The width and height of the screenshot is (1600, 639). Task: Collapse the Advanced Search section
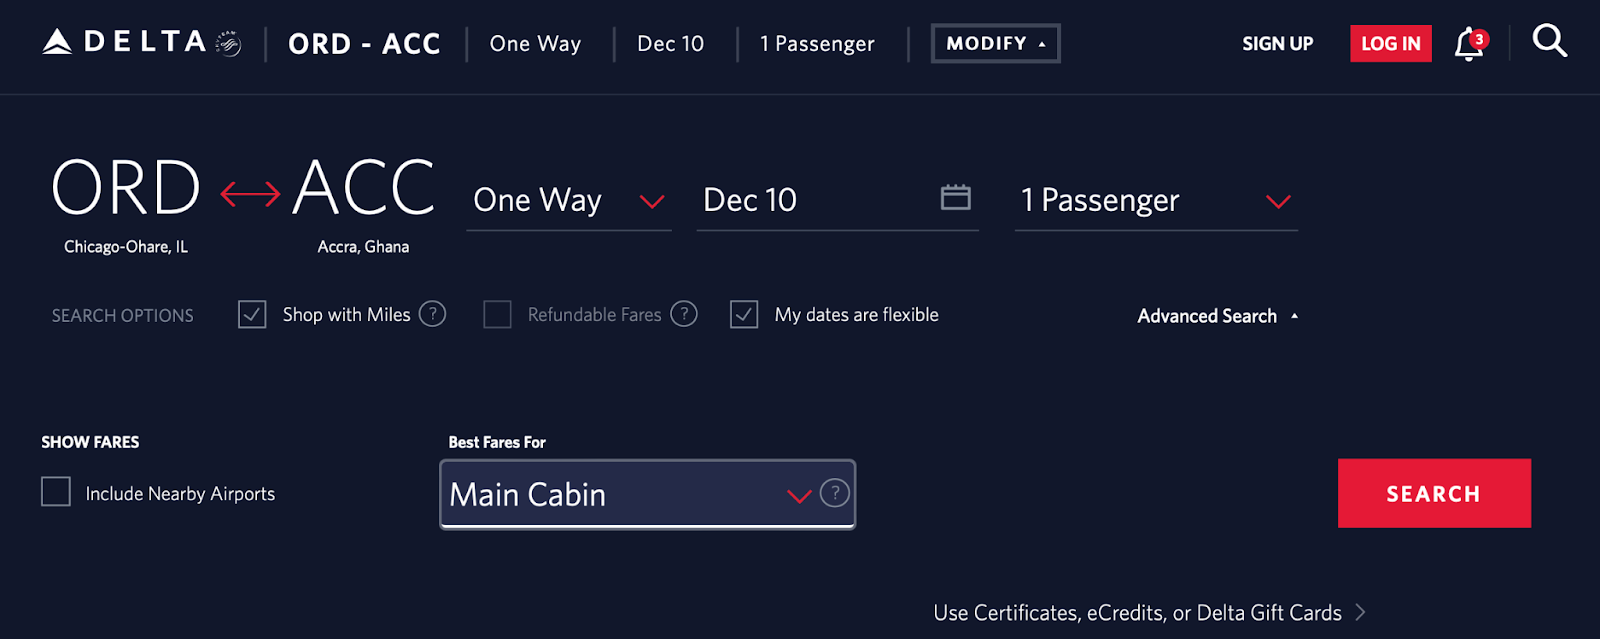[1217, 316]
